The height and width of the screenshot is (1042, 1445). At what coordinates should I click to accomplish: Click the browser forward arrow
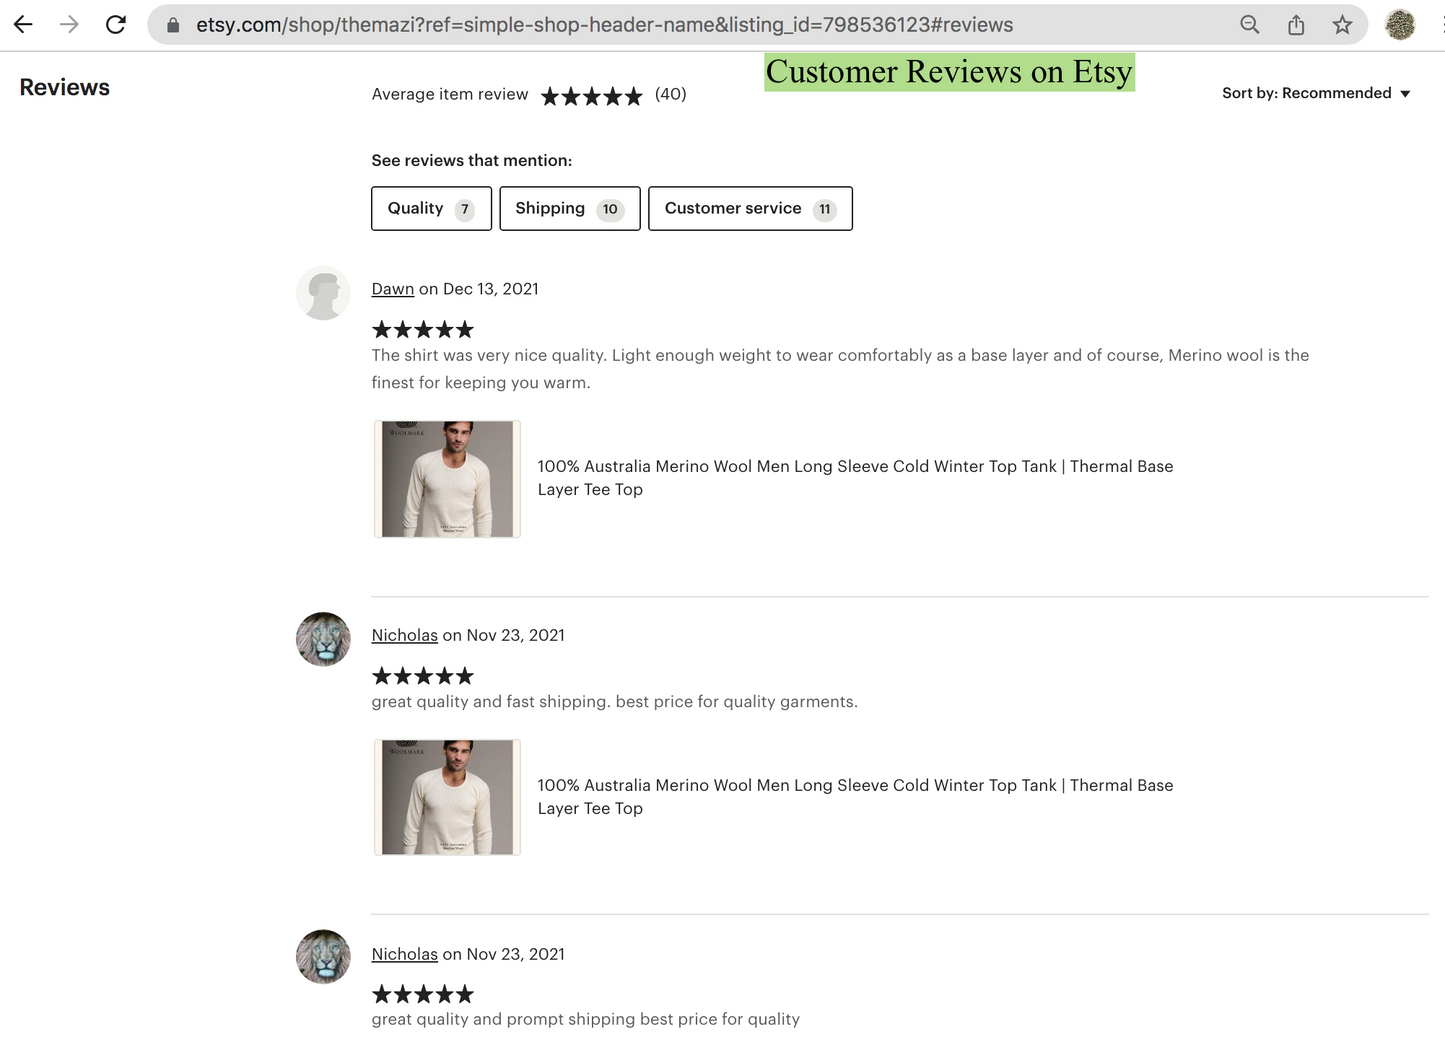point(69,25)
